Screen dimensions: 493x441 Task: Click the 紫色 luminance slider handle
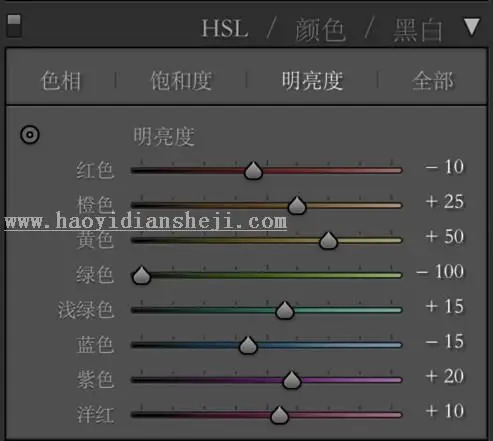pyautogui.click(x=292, y=380)
